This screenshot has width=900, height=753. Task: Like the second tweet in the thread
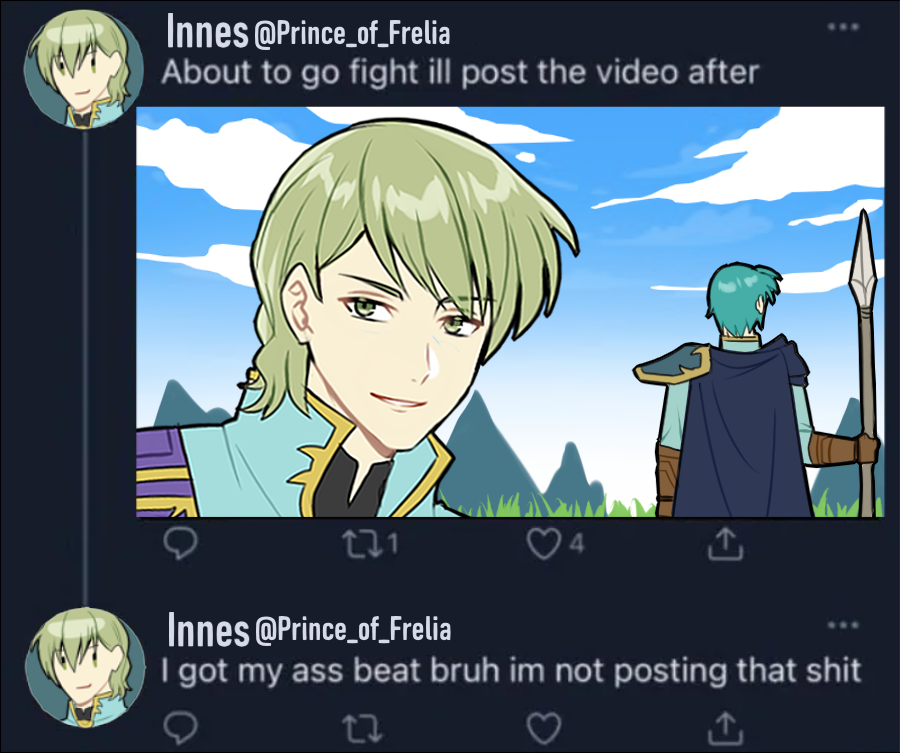pos(544,728)
